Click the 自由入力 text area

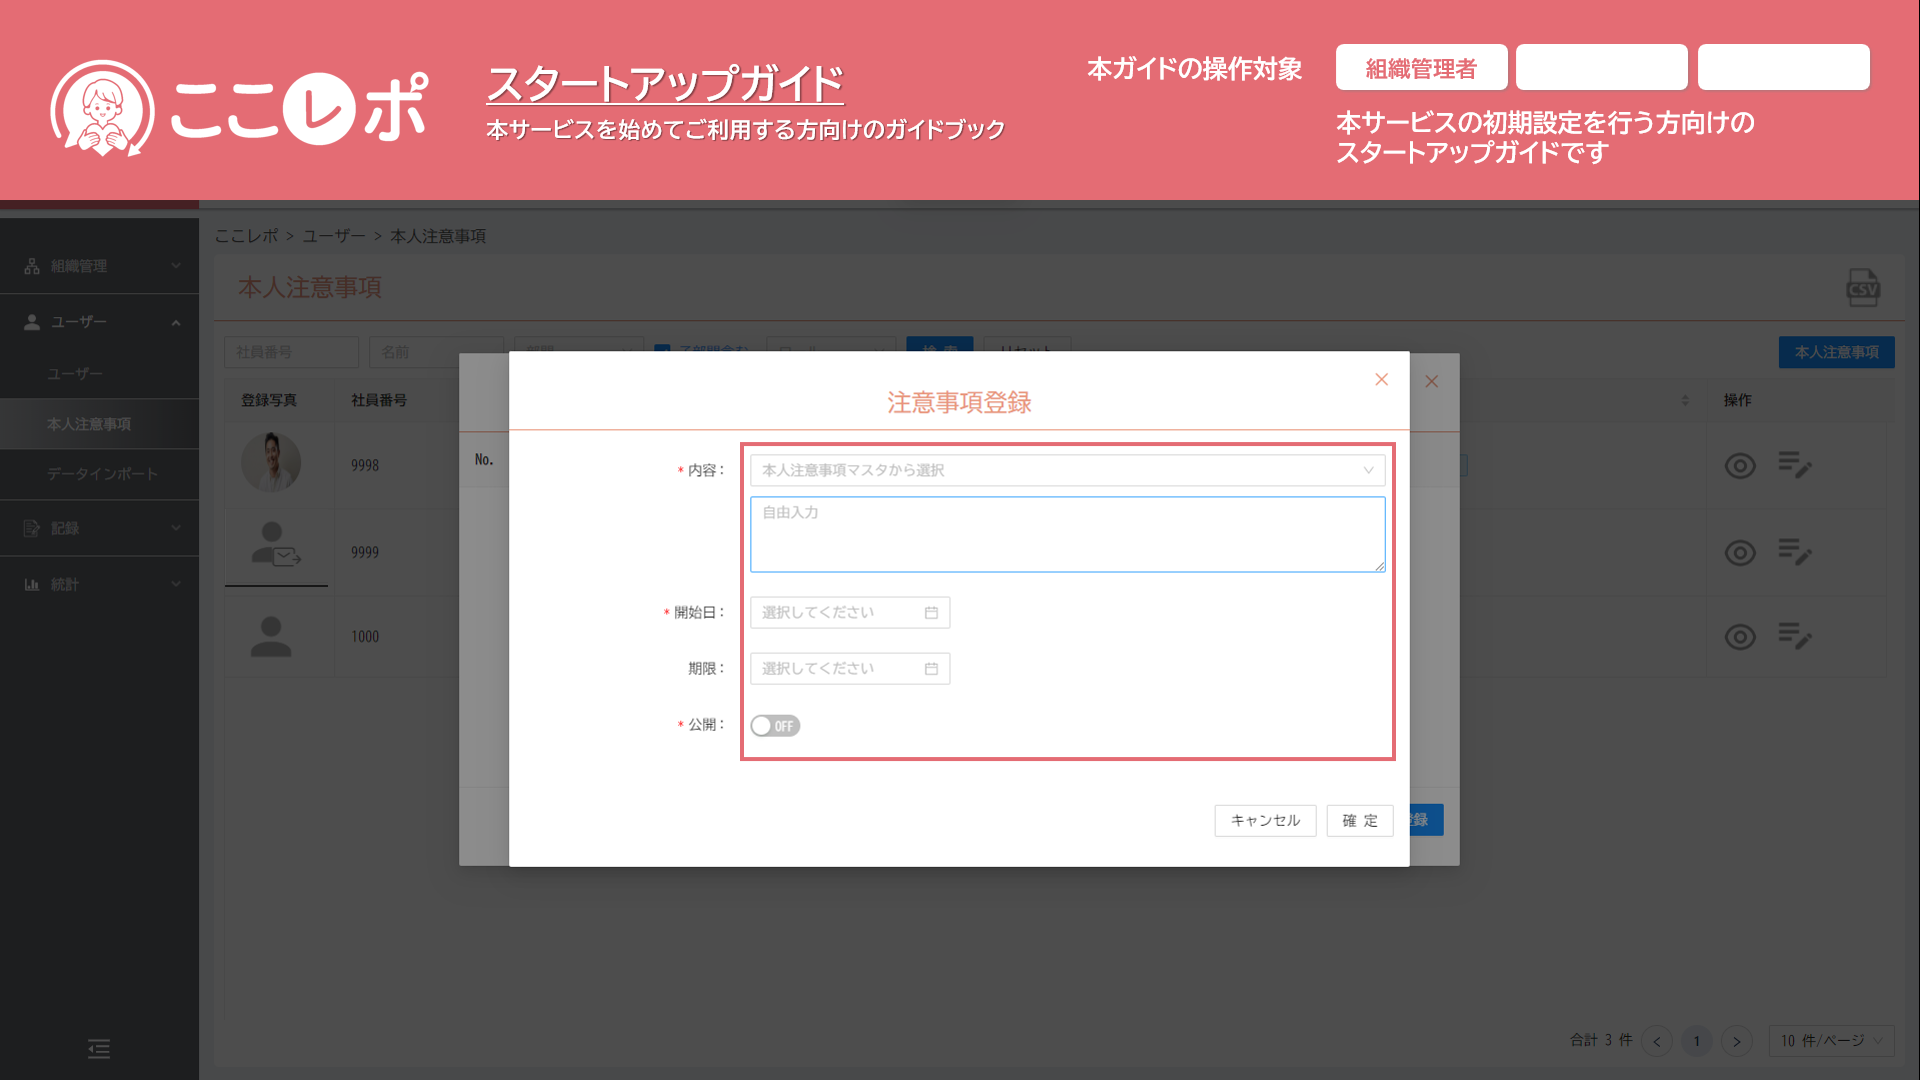[1067, 535]
